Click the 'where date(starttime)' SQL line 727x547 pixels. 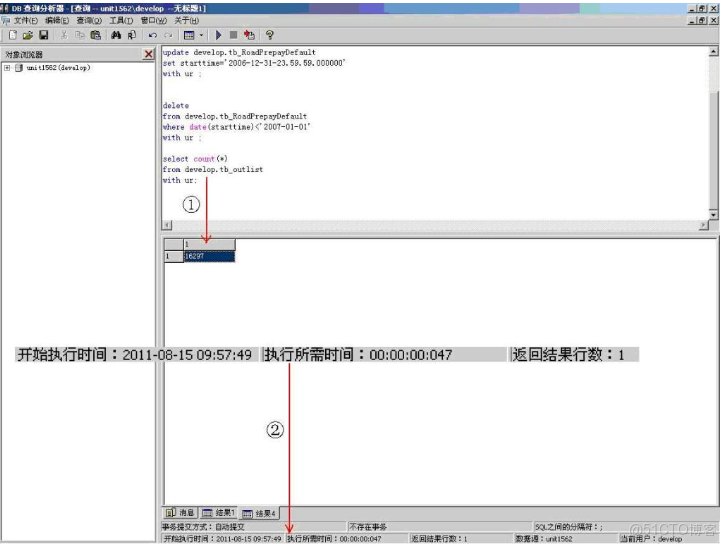[236, 127]
